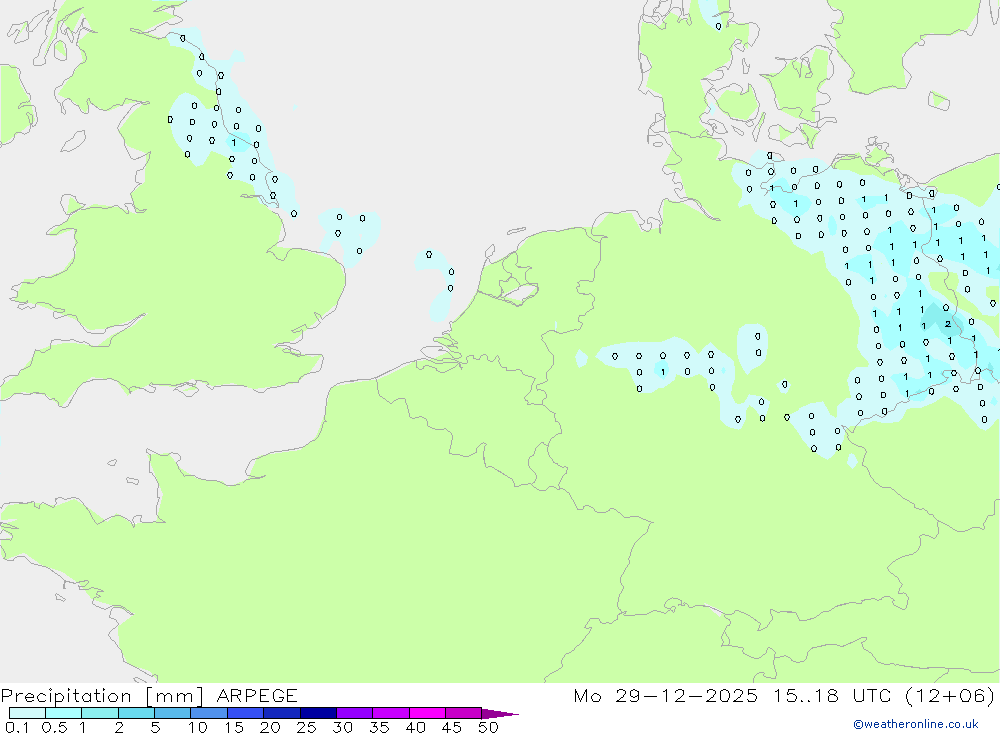
Task: Click the '[mm]' unit label
Action: pos(175,696)
